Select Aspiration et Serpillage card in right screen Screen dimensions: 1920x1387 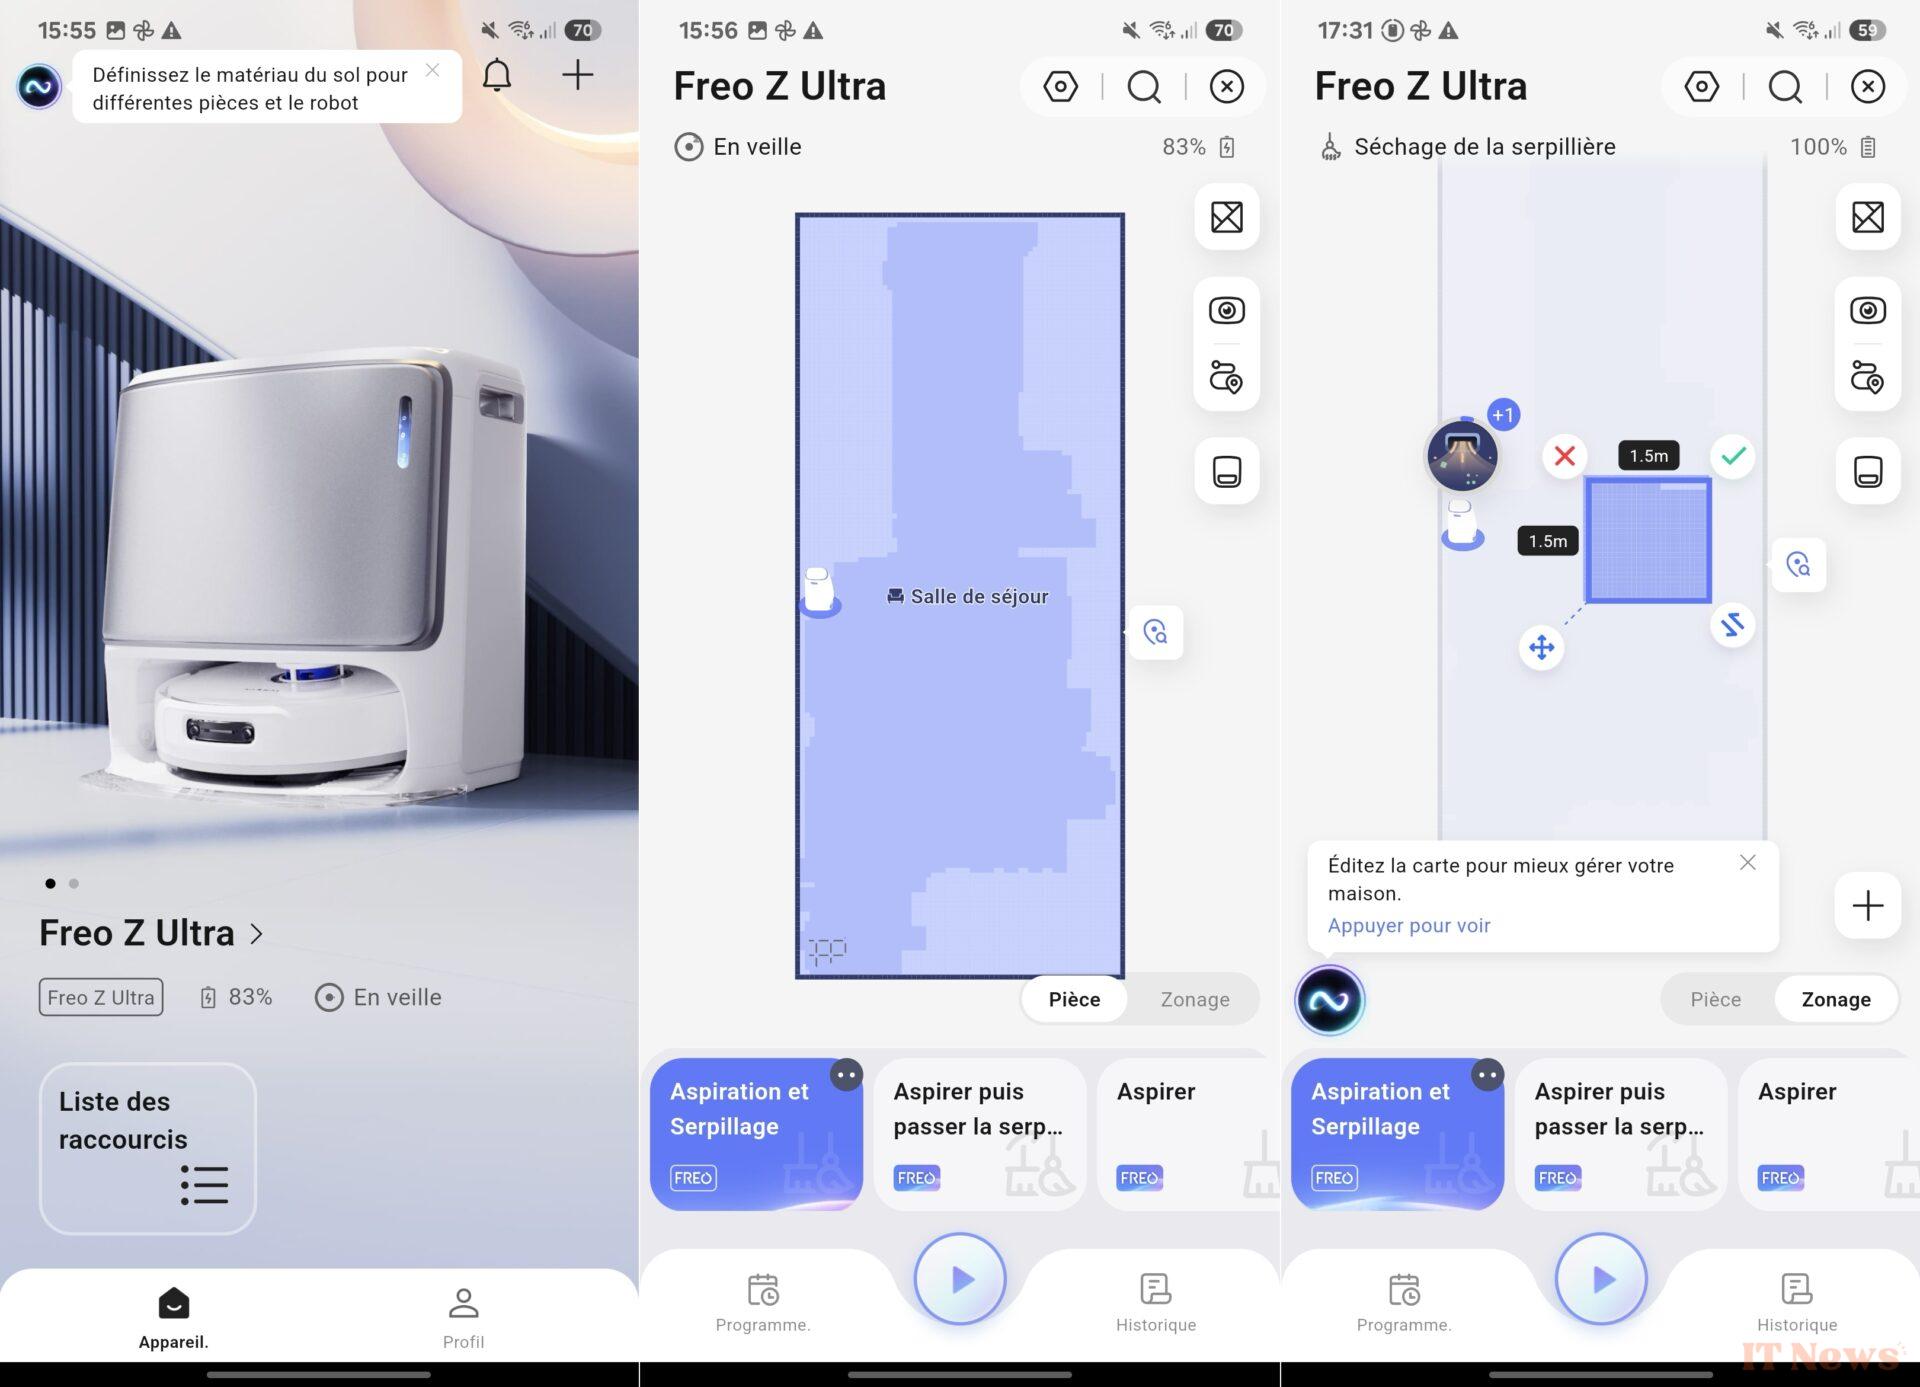[1398, 1134]
